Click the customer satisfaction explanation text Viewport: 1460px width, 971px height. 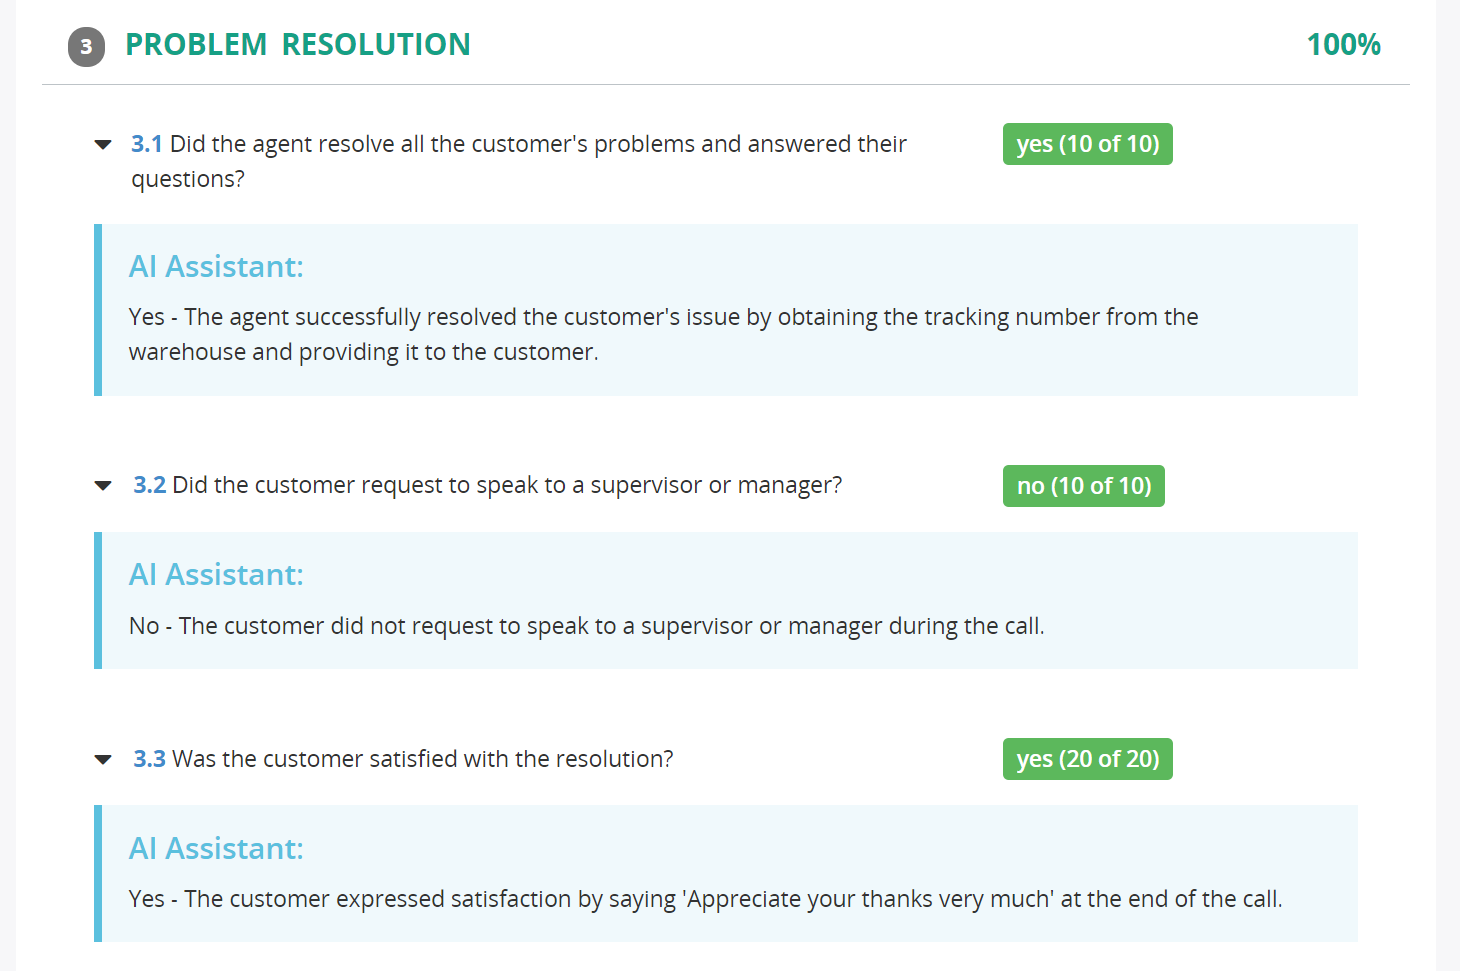click(x=705, y=899)
